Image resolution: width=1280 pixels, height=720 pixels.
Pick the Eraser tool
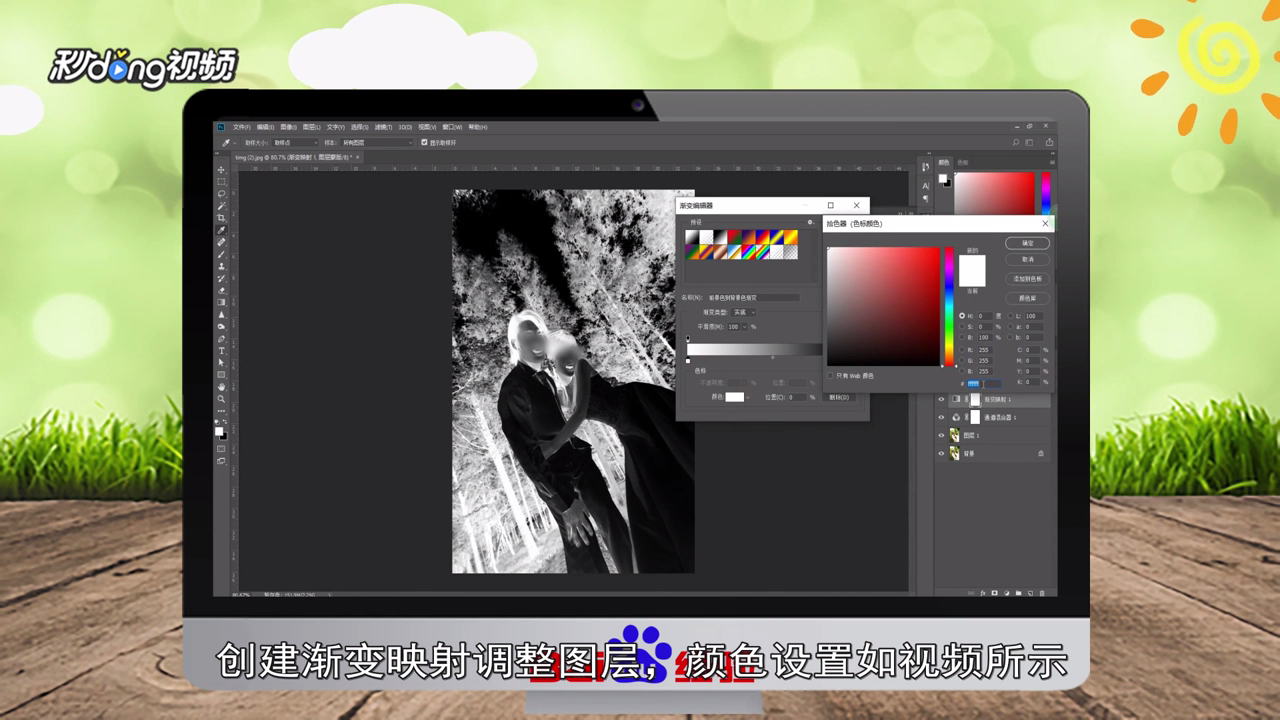tap(222, 290)
